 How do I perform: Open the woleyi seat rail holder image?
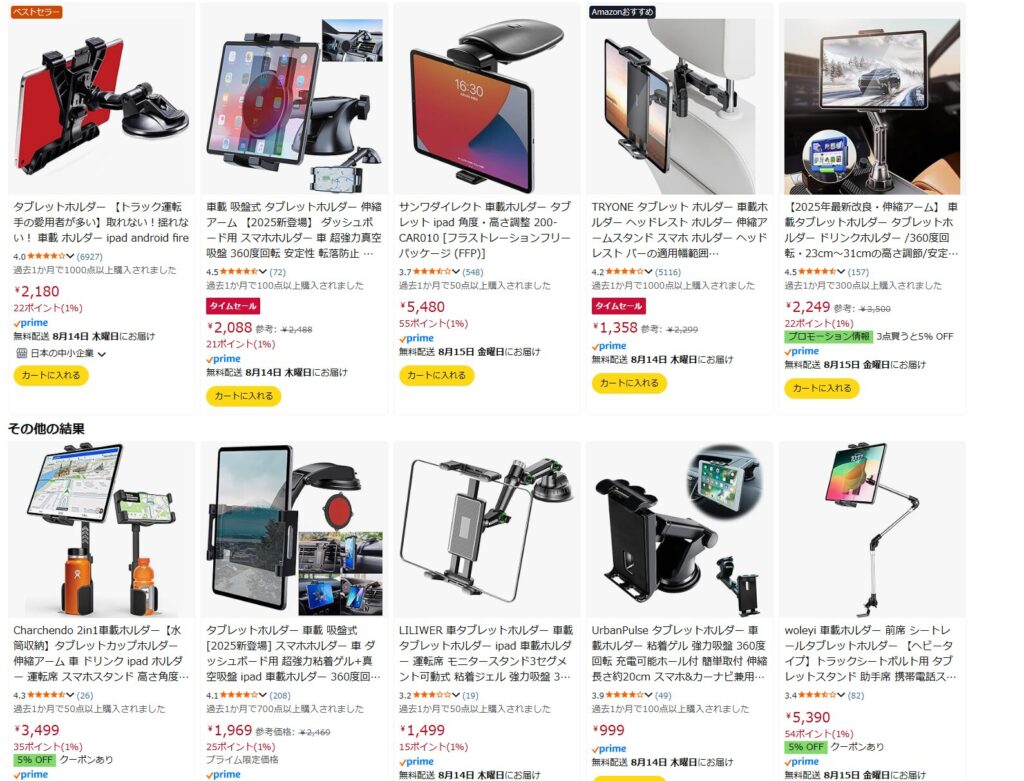coord(872,530)
